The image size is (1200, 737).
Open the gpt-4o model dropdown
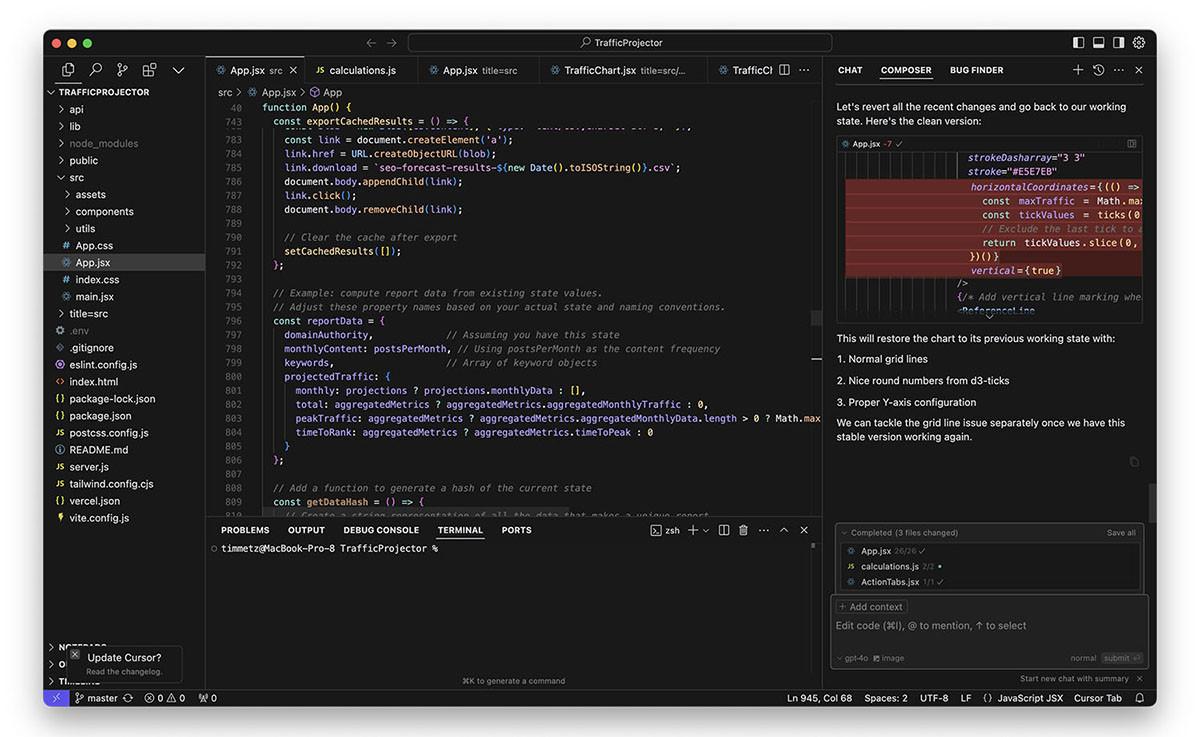click(x=854, y=658)
